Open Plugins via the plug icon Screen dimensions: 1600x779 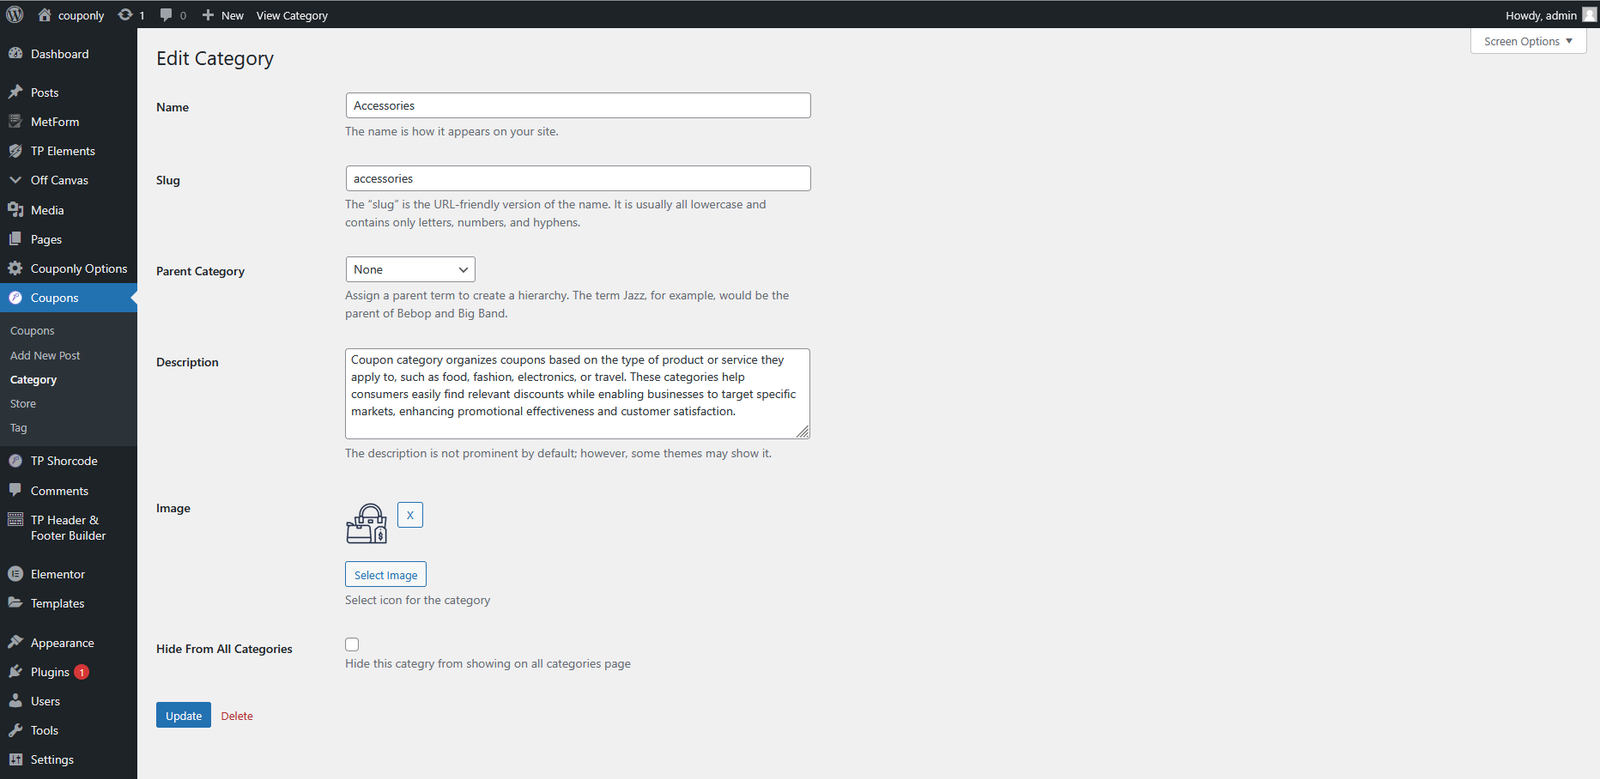[x=16, y=672]
